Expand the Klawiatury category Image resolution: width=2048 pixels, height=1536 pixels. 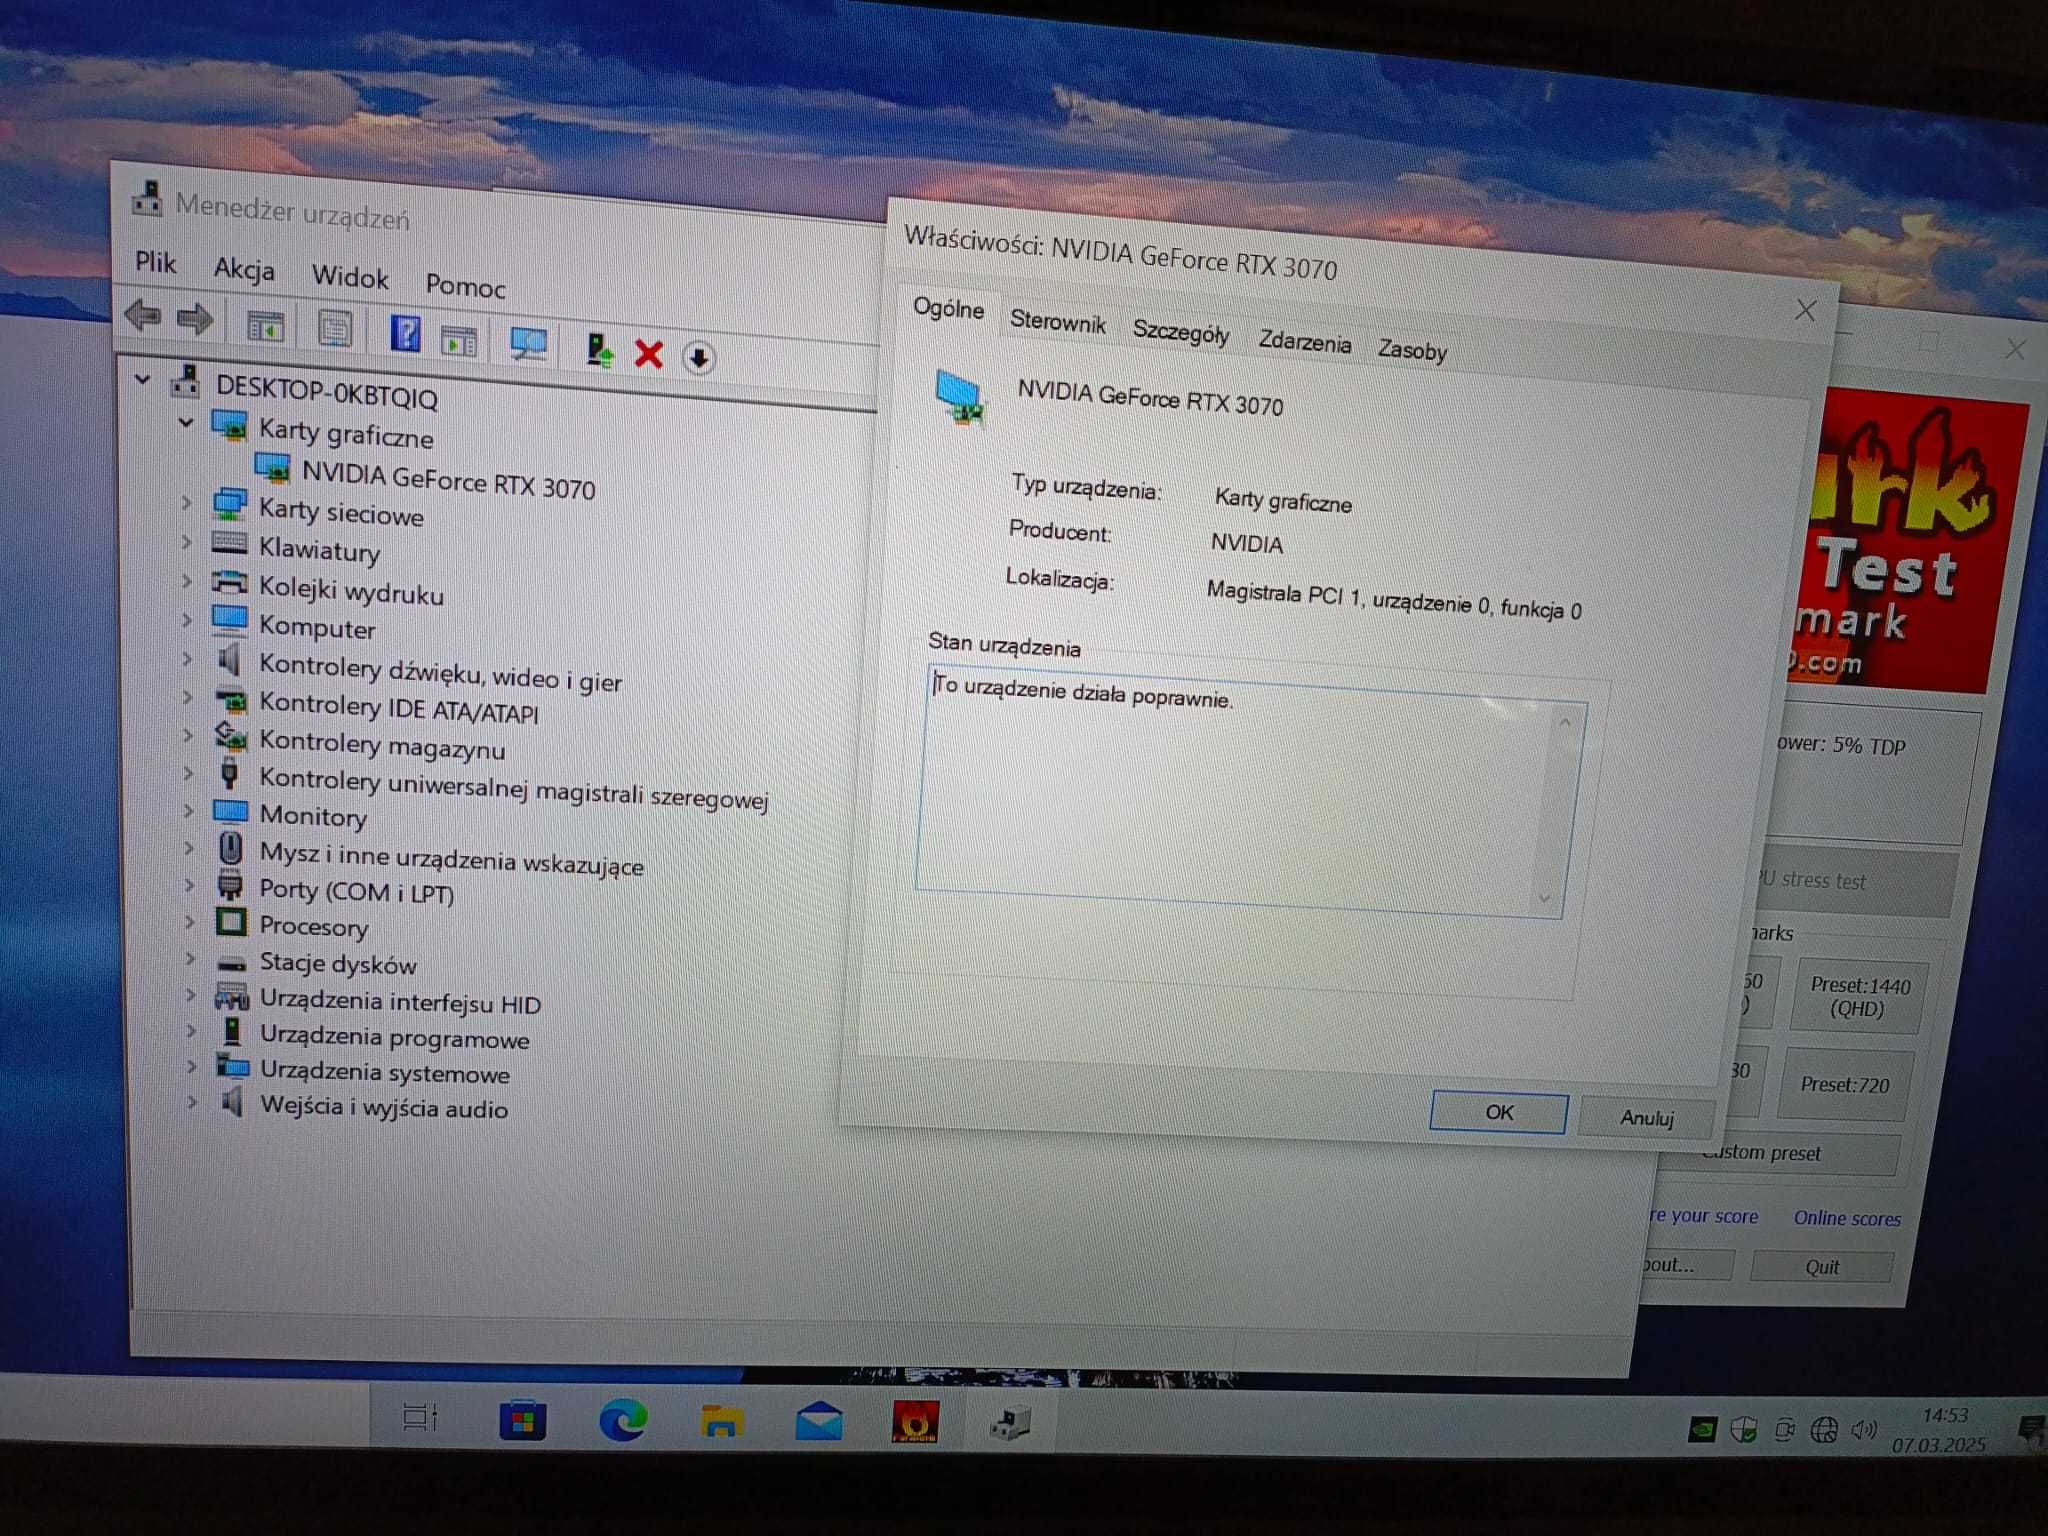click(186, 542)
